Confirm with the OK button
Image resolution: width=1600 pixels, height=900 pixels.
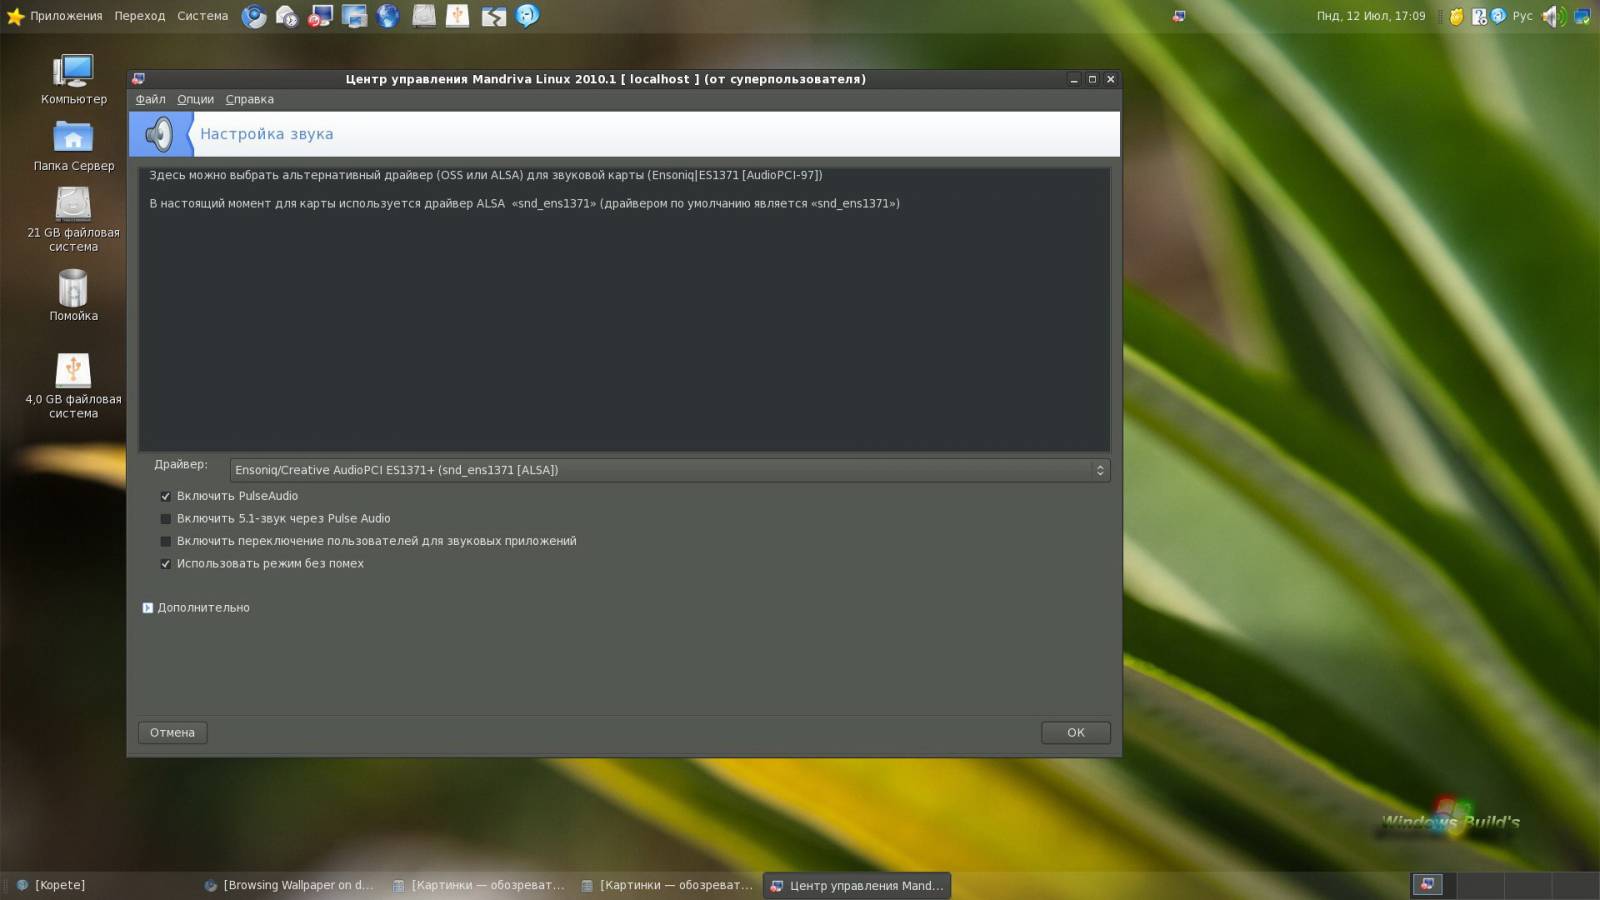[1076, 733]
